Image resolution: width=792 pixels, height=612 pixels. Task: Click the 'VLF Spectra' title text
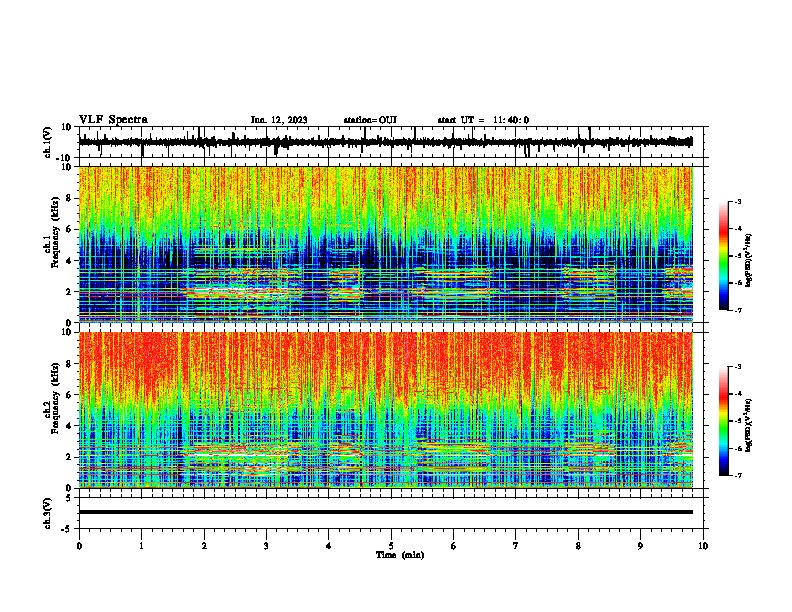(113, 120)
